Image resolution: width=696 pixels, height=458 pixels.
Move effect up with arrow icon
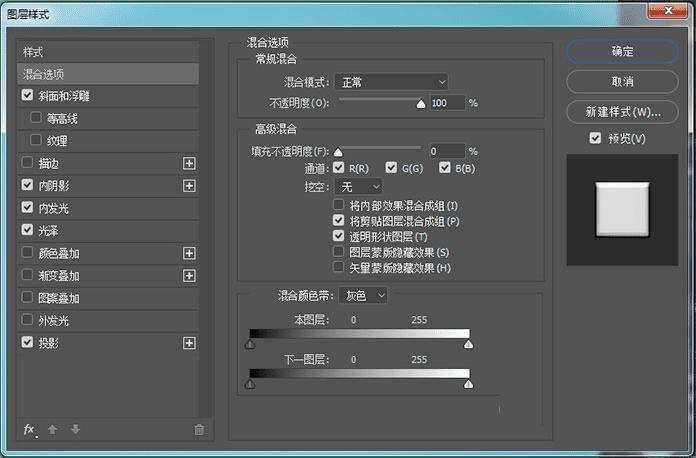(52, 429)
